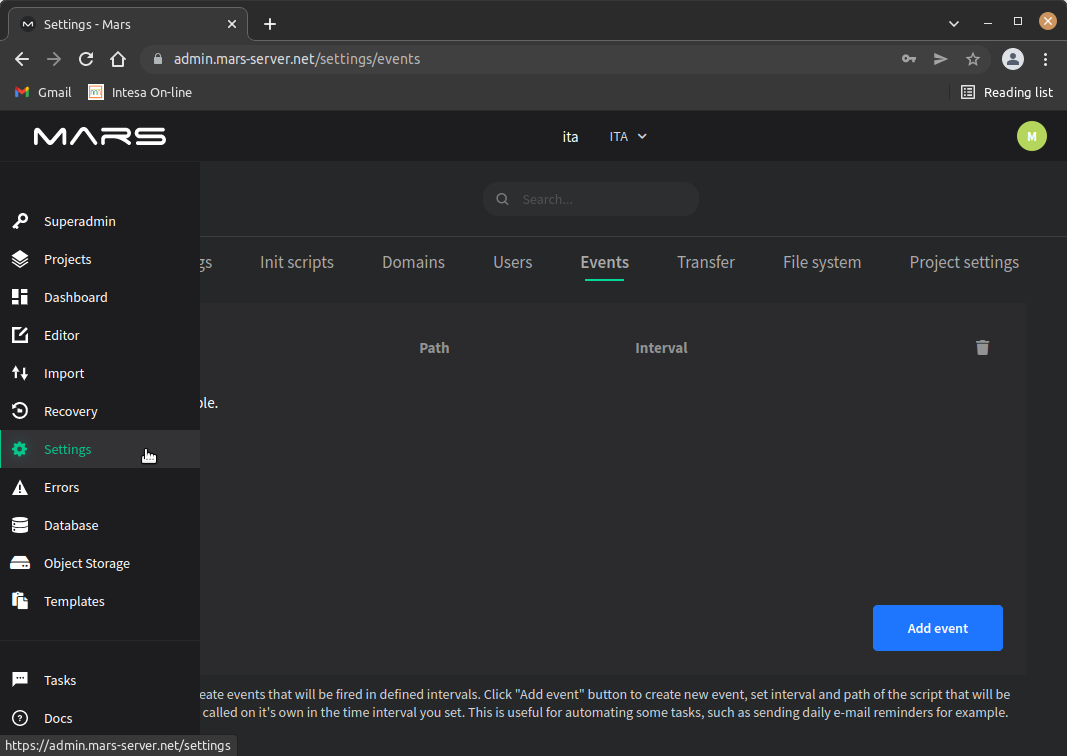Open Chrome's tab search chevron
Image resolution: width=1067 pixels, height=756 pixels.
coord(953,22)
